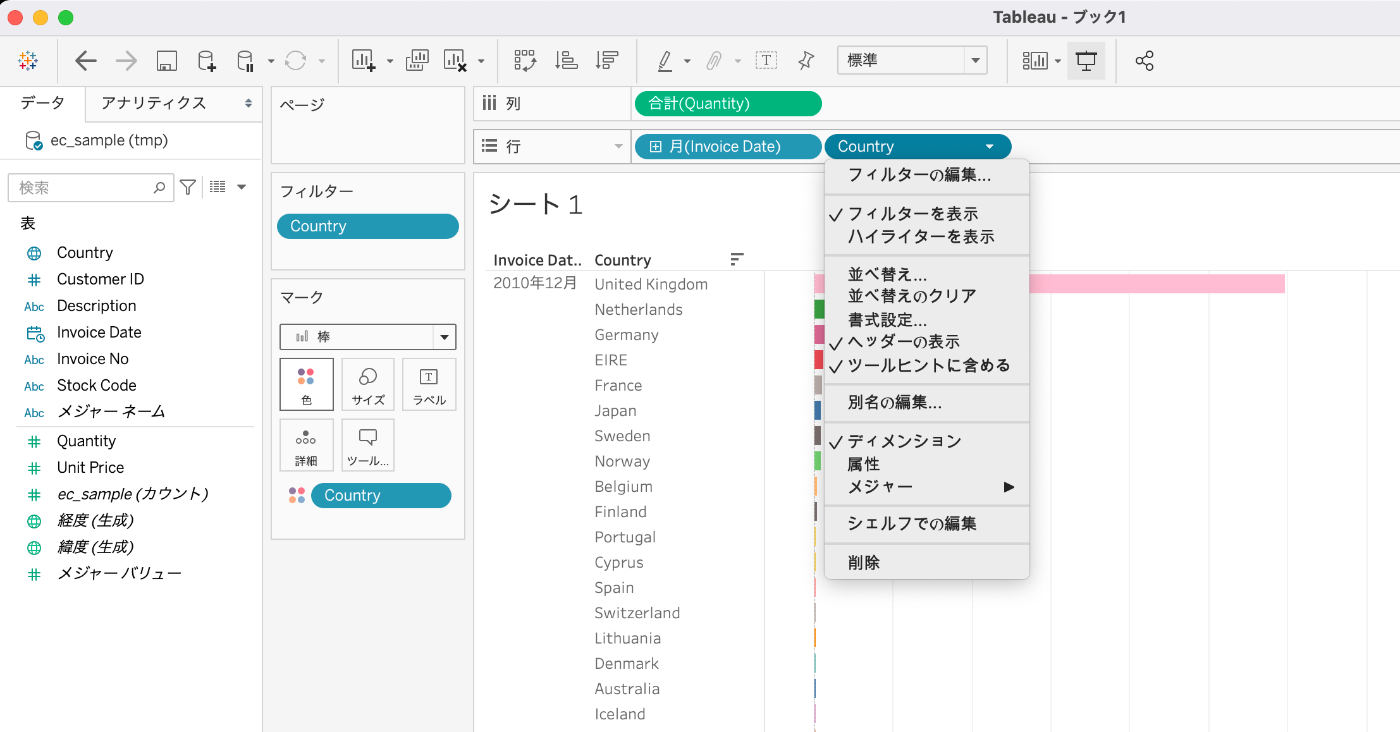Viewport: 1400px width, 732px height.
Task: Click the Country pill in the Filters shelf
Action: (x=368, y=226)
